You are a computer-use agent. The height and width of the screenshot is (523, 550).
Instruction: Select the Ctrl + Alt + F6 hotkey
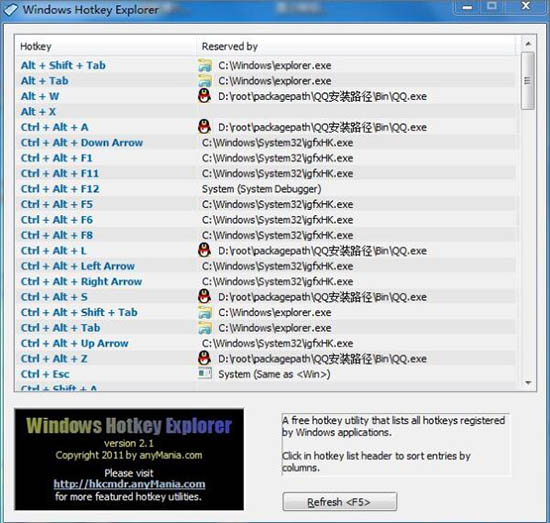(x=57, y=220)
